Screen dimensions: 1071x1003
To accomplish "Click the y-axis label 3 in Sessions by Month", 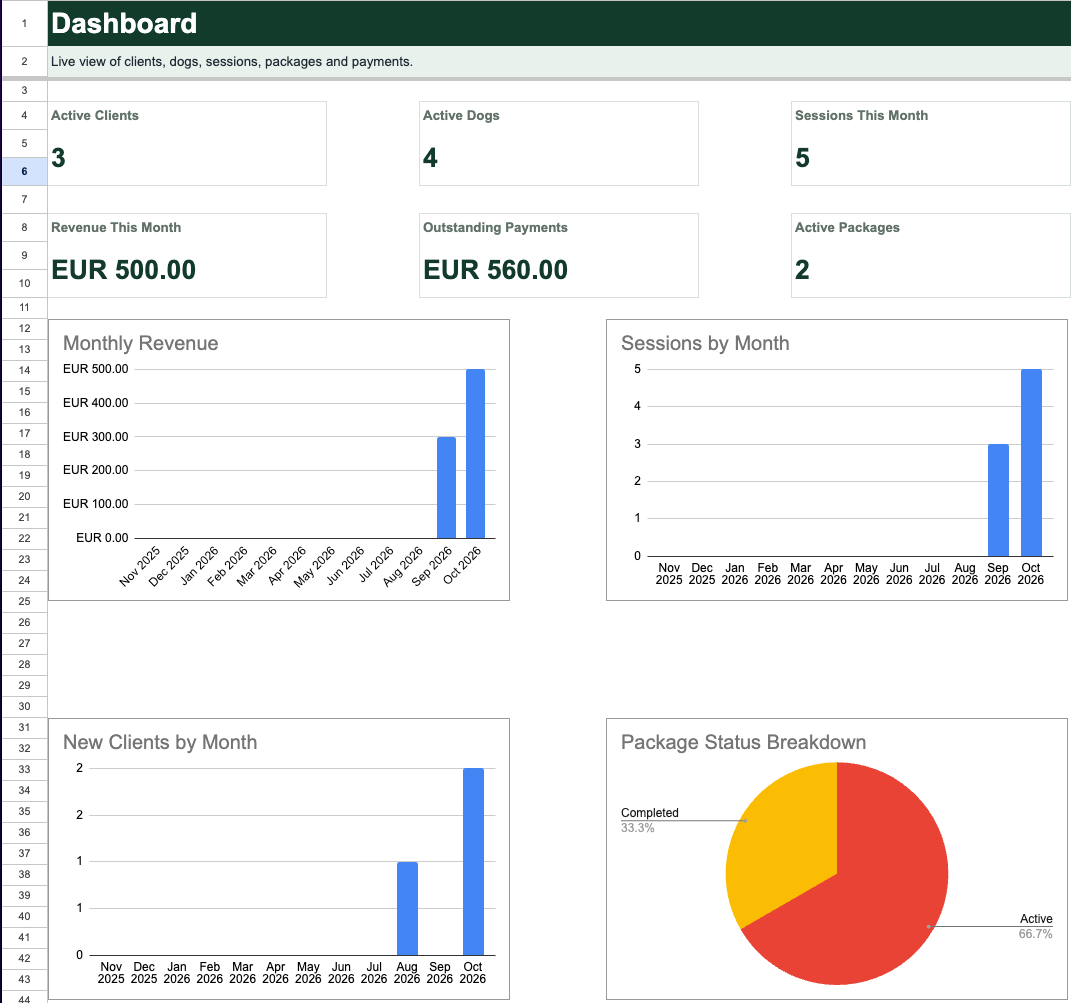I will pyautogui.click(x=637, y=443).
